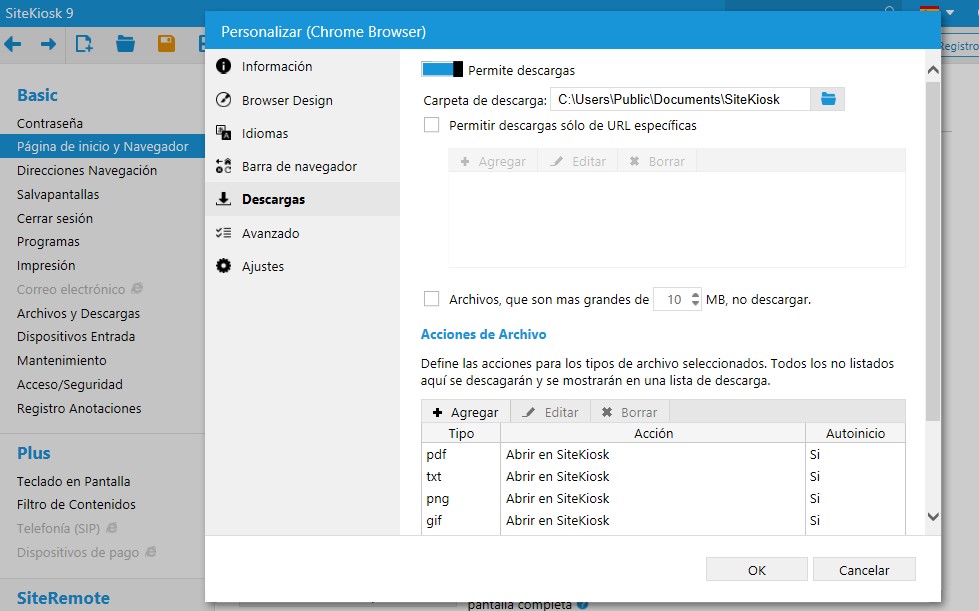Image resolution: width=979 pixels, height=611 pixels.
Task: Click OK to confirm settings
Action: pyautogui.click(x=756, y=570)
